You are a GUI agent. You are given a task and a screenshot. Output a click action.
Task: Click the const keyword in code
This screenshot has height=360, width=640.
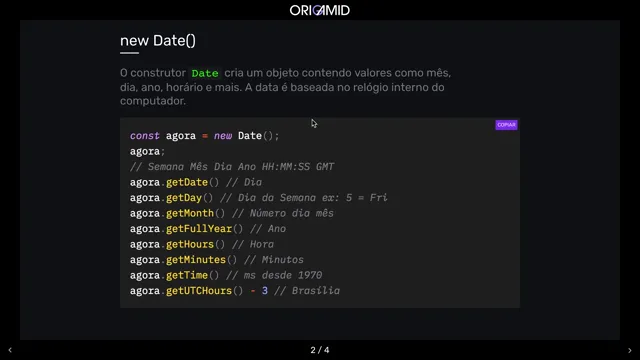coord(144,136)
